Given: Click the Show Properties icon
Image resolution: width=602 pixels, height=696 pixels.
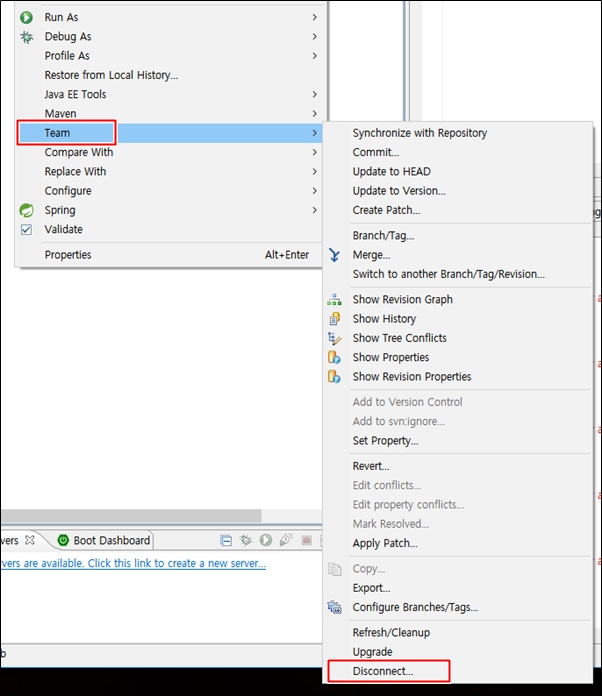Looking at the screenshot, I should 334,357.
